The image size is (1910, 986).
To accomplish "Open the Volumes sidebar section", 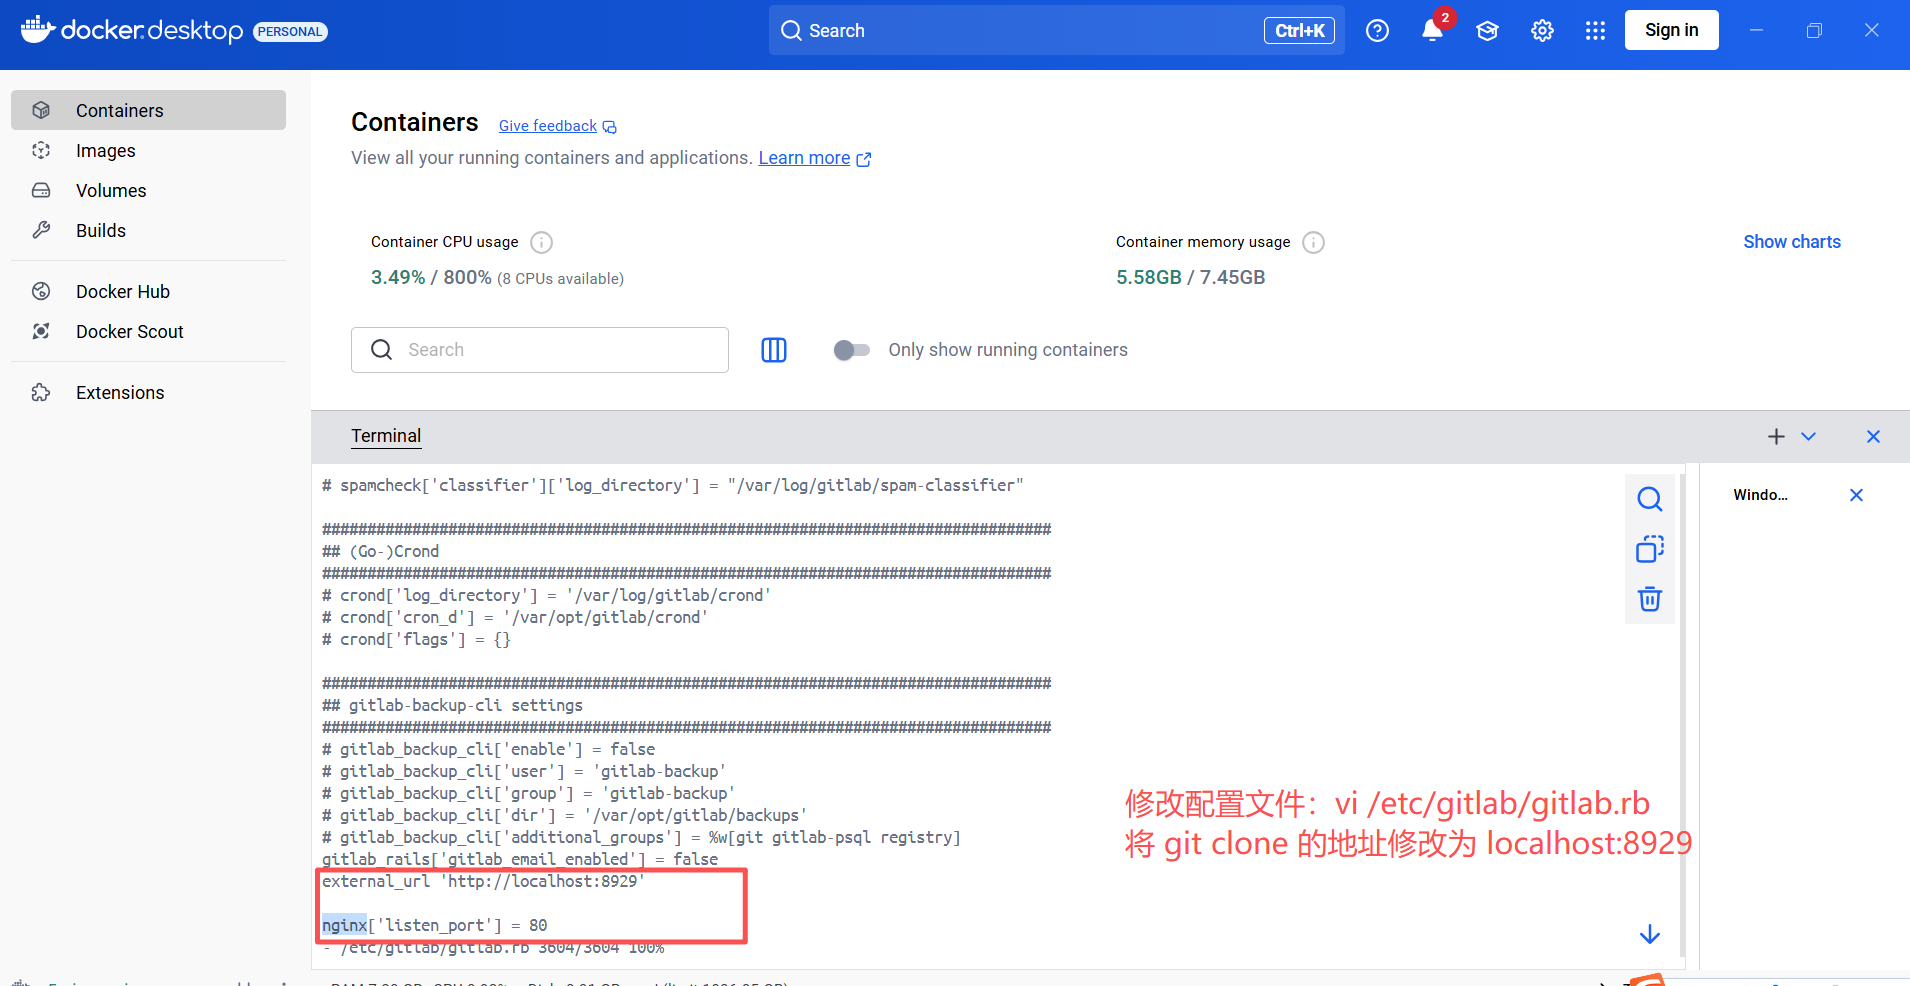I will click(x=148, y=190).
